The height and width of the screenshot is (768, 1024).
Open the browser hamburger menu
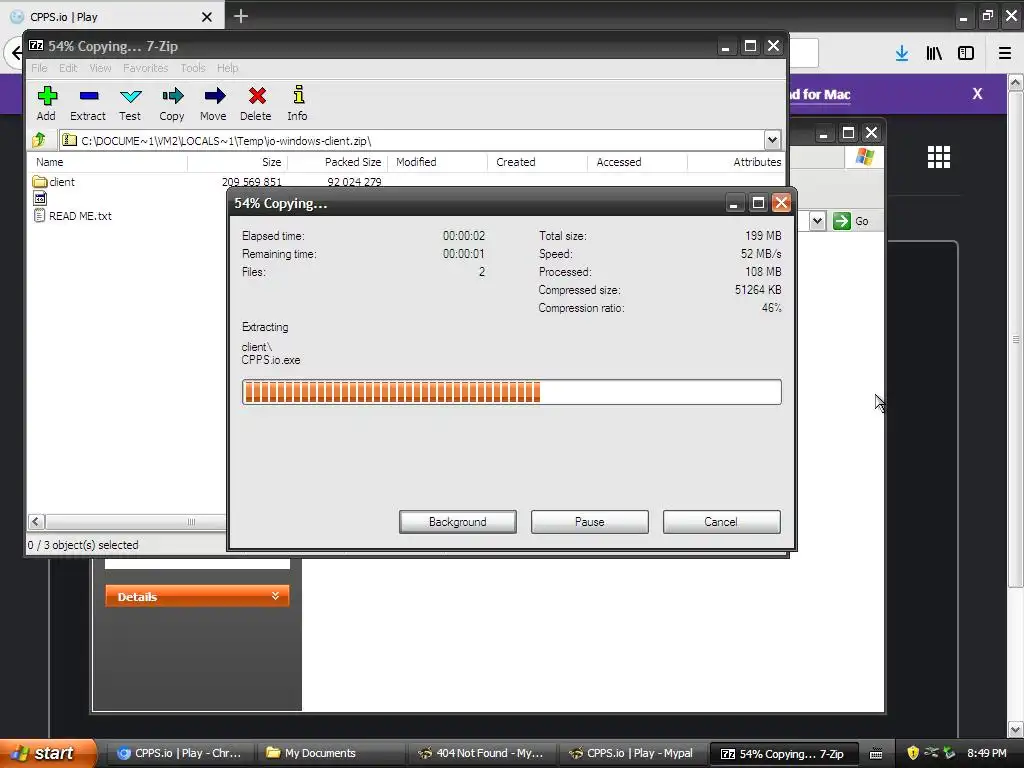pos(1005,54)
